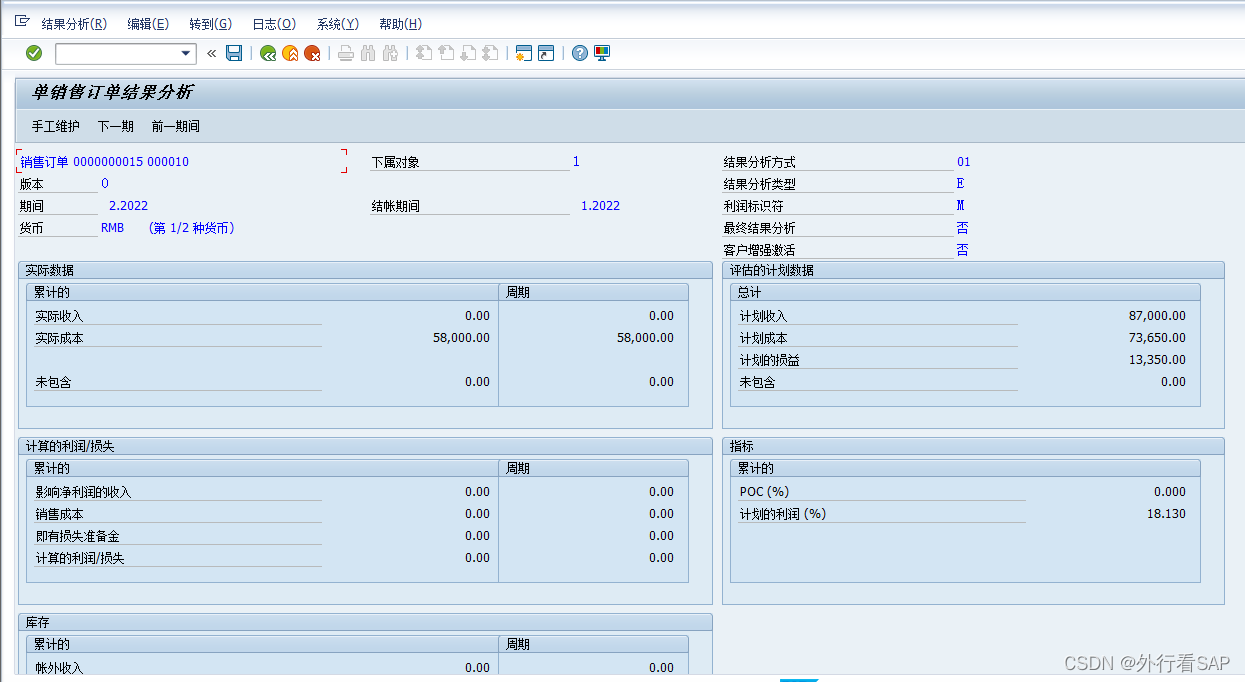Open the command field dropdown arrow

pos(186,54)
